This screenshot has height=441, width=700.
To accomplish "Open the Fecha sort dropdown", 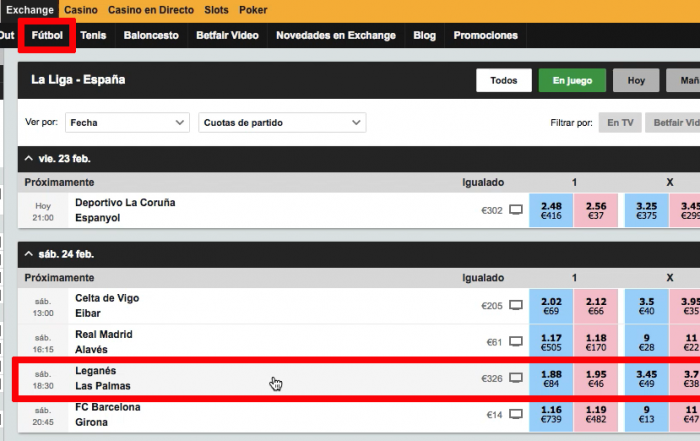I will pos(127,122).
